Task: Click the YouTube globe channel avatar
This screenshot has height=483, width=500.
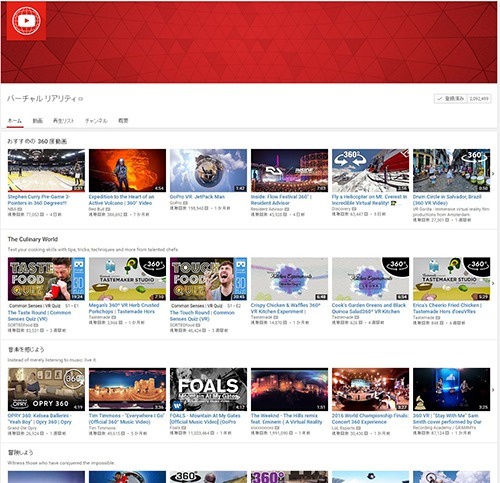Action: pos(26,21)
